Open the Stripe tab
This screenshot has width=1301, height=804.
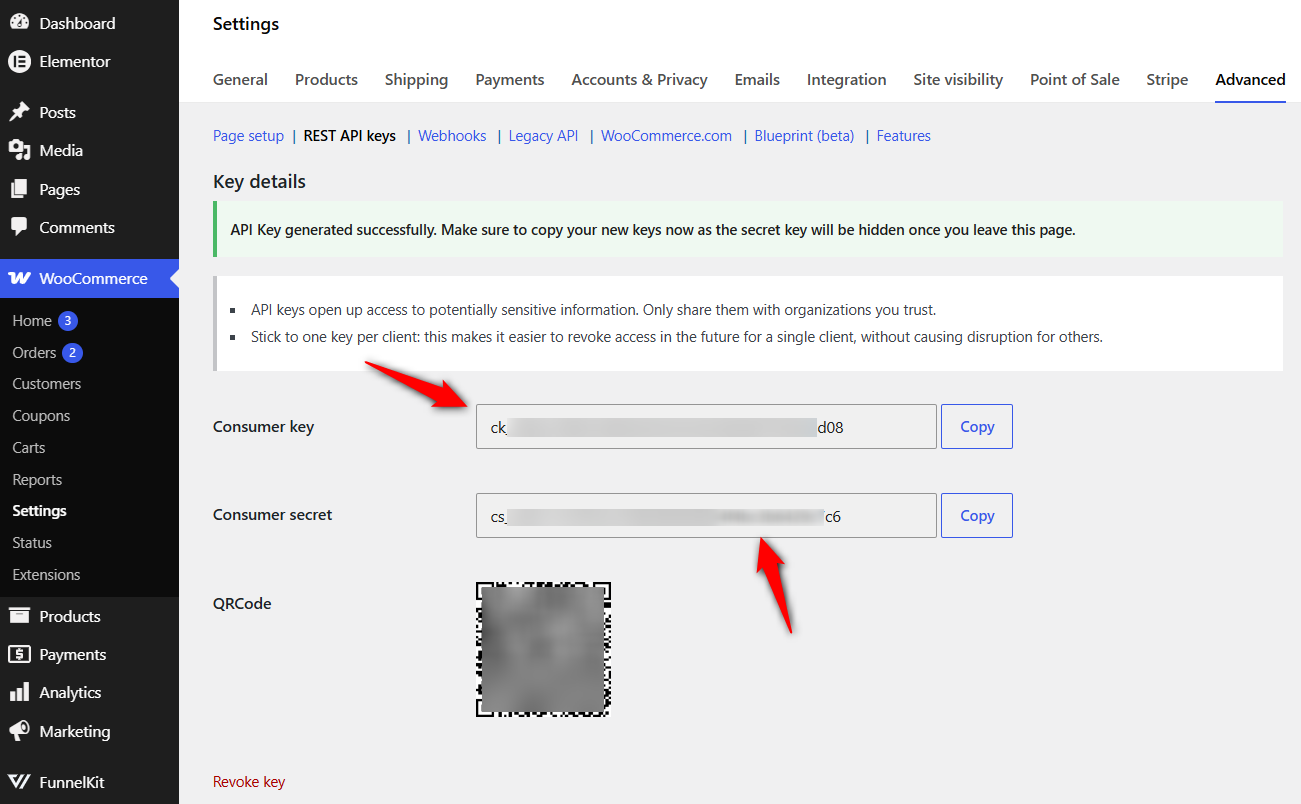tap(1167, 79)
